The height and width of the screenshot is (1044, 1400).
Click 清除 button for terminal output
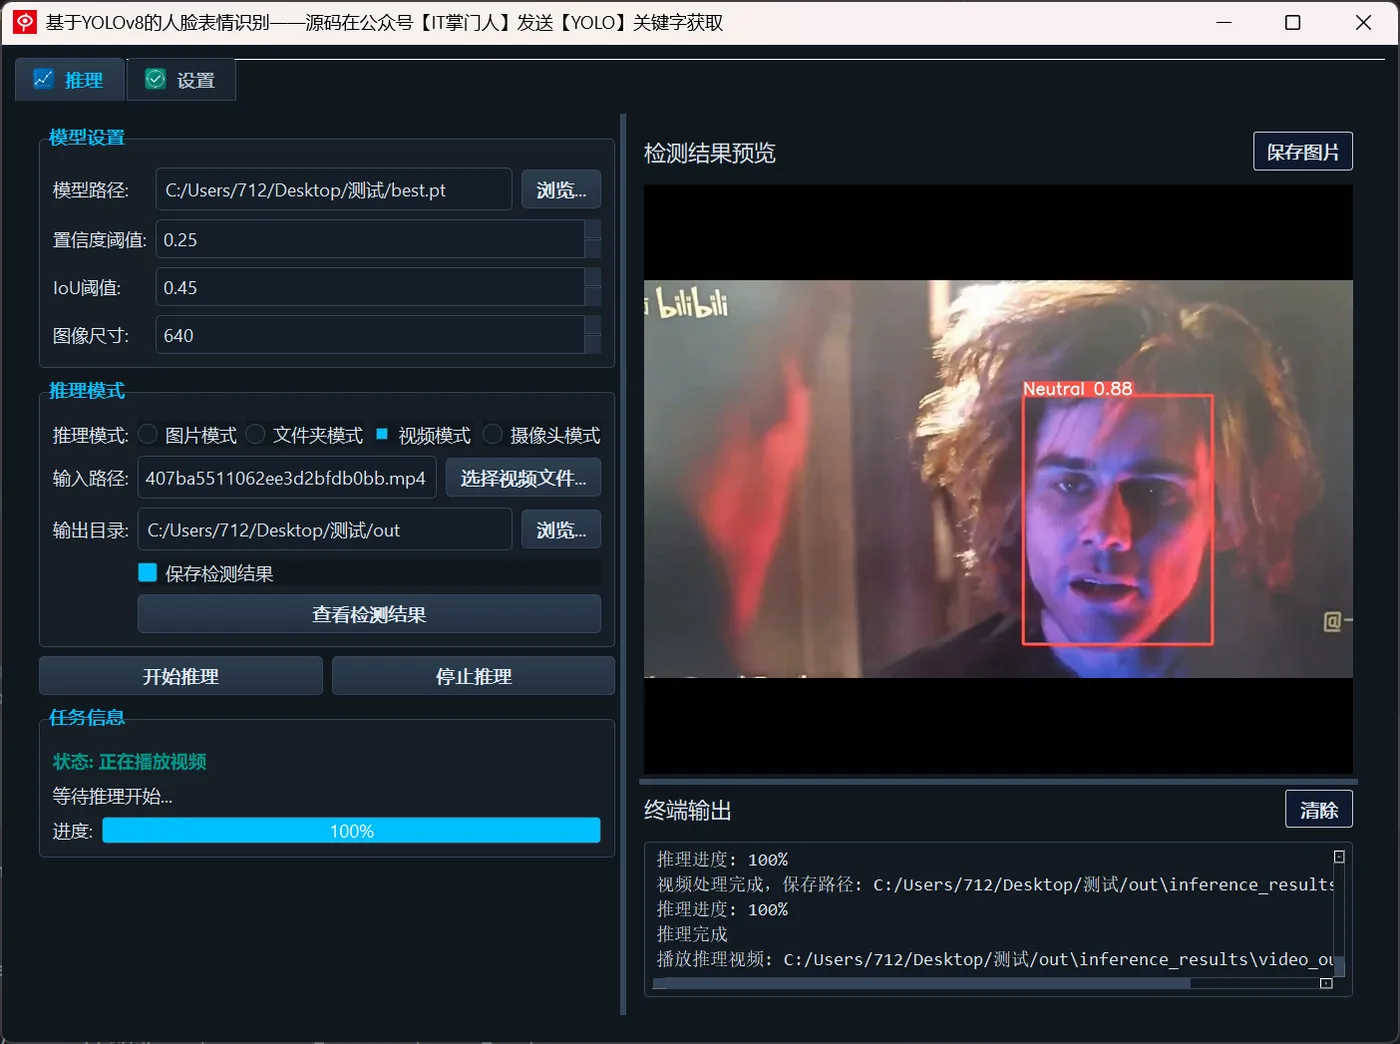1319,809
